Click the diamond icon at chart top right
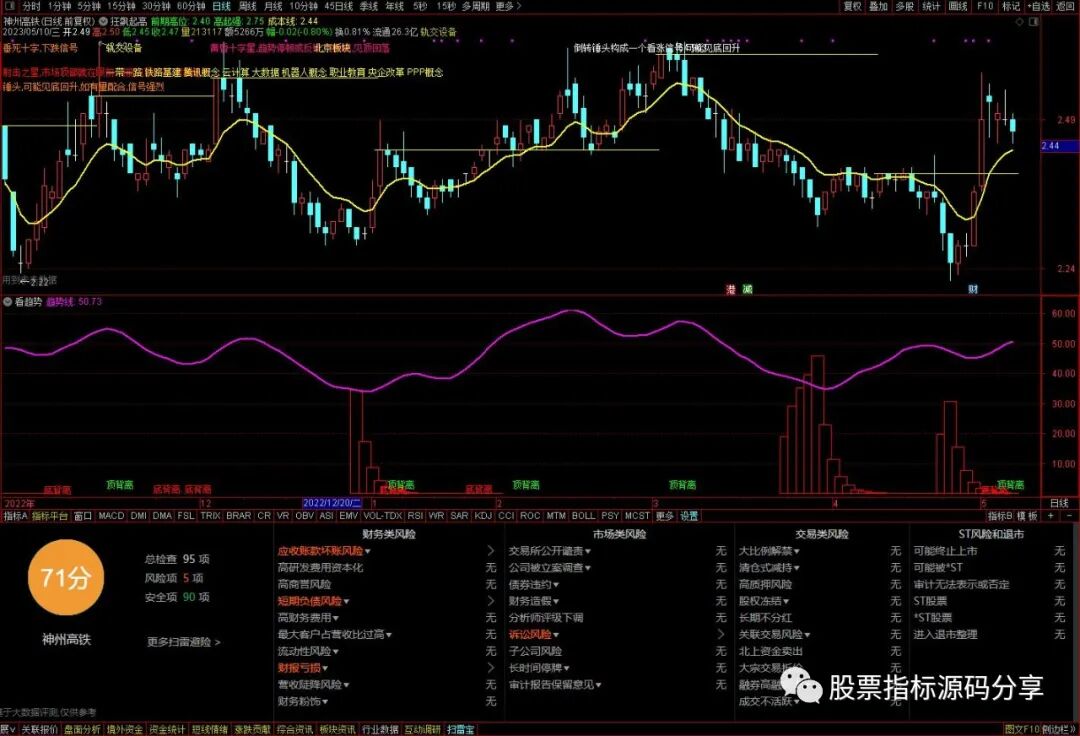This screenshot has height=736, width=1080. (1020, 22)
